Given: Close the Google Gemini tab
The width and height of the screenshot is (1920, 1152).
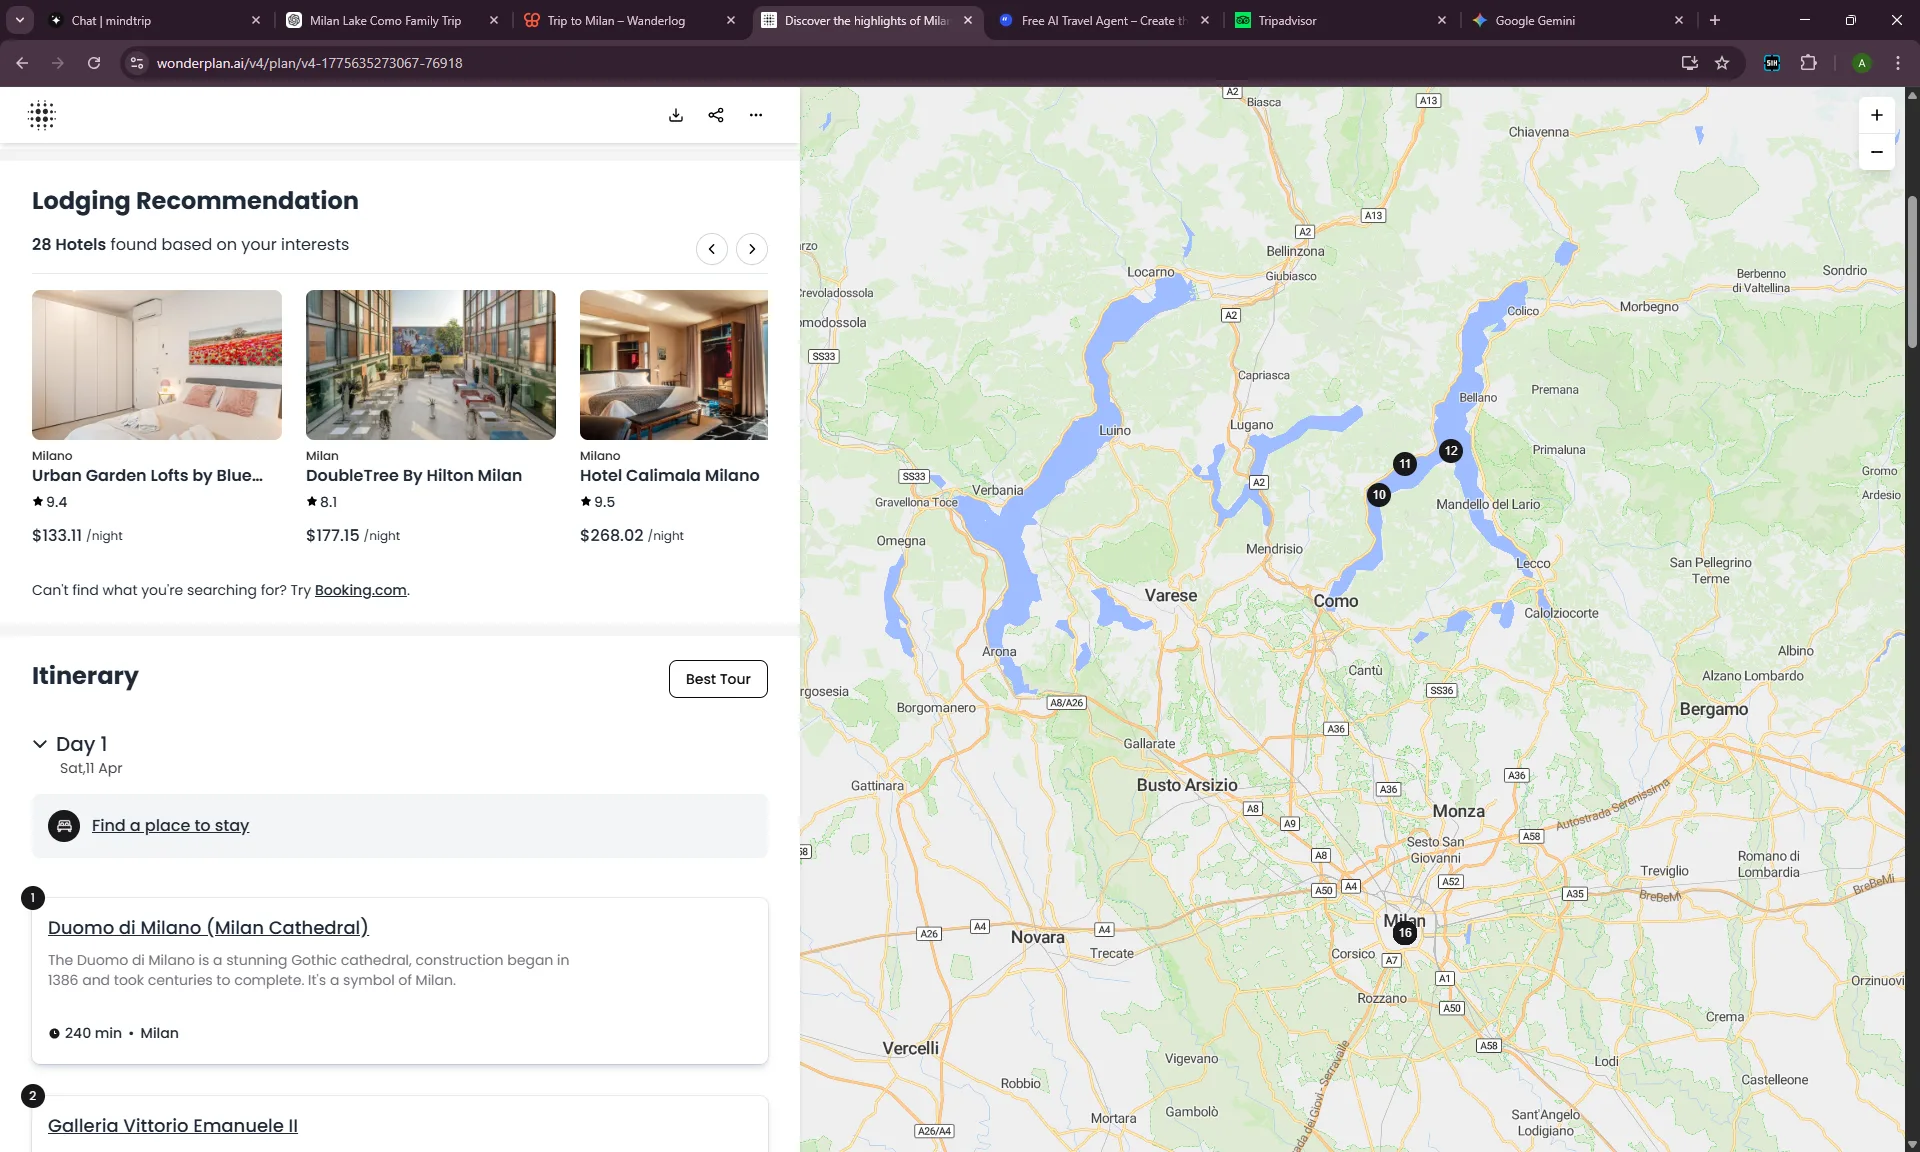Looking at the screenshot, I should pos(1679,20).
